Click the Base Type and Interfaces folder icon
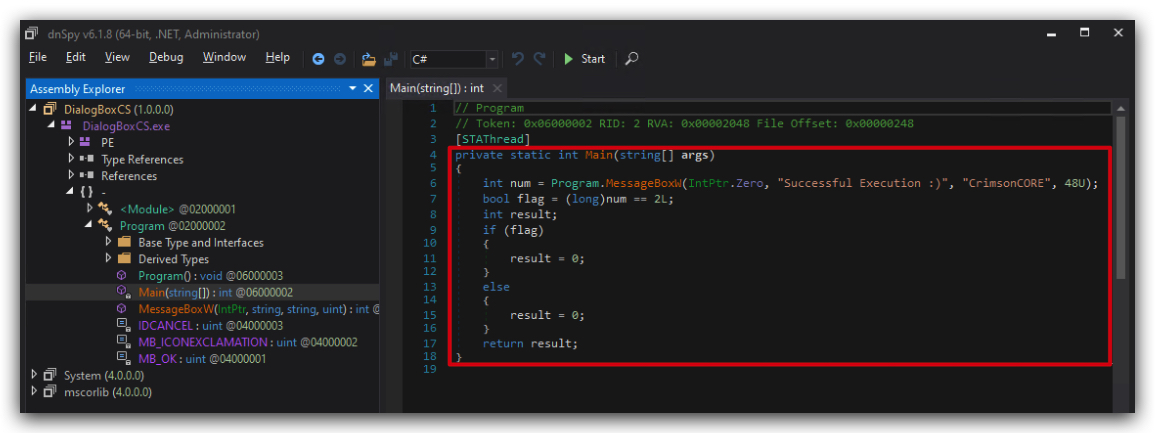 [124, 242]
